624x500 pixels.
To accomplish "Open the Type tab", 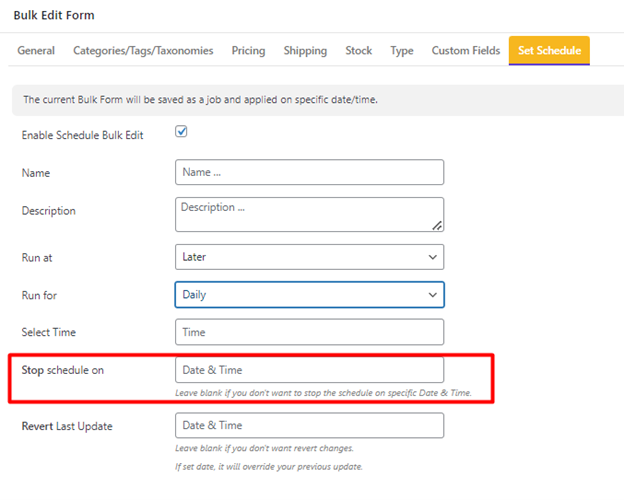I will click(402, 51).
